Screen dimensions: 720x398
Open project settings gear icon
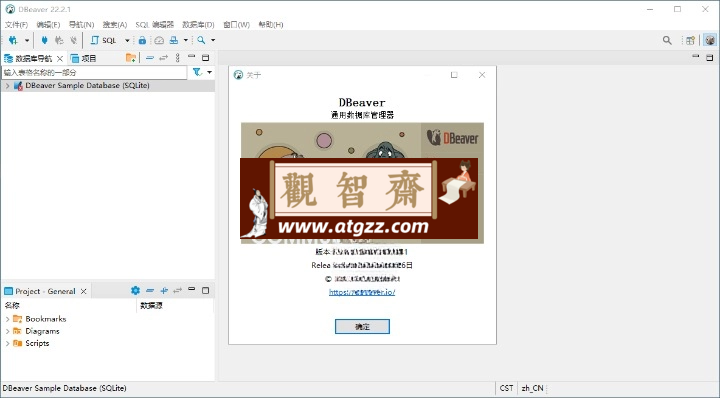coord(135,291)
